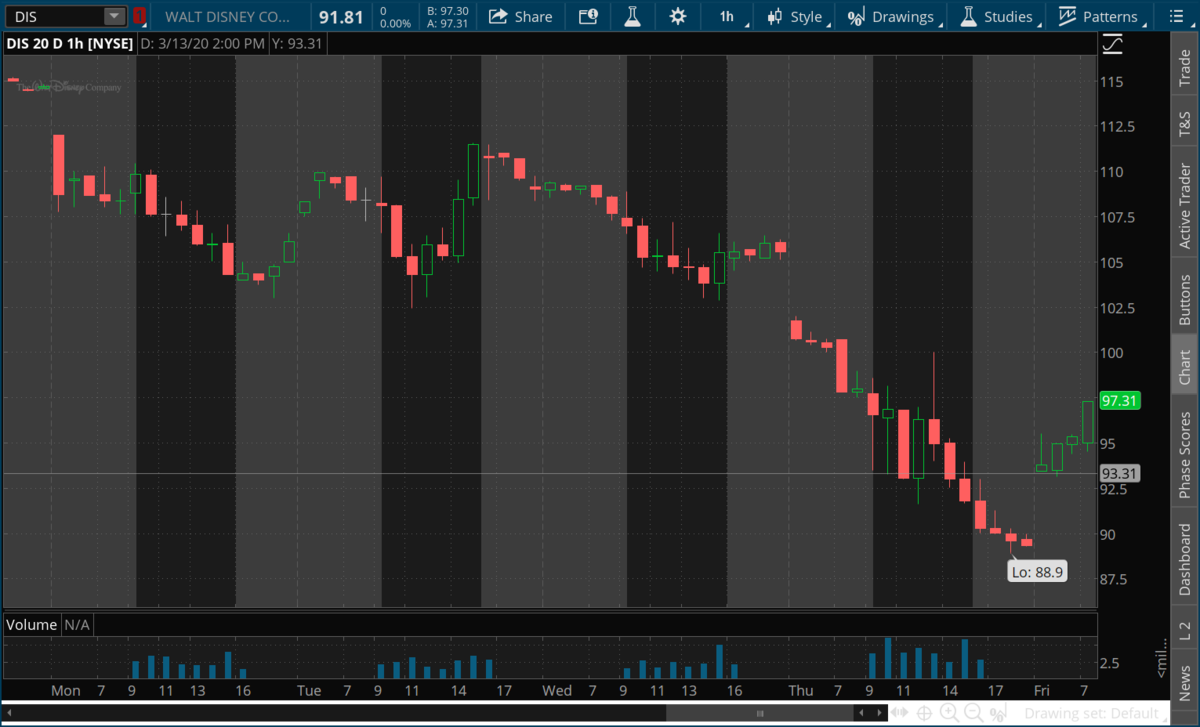This screenshot has width=1200, height=727.
Task: Share the chart using the Share button
Action: tap(520, 16)
